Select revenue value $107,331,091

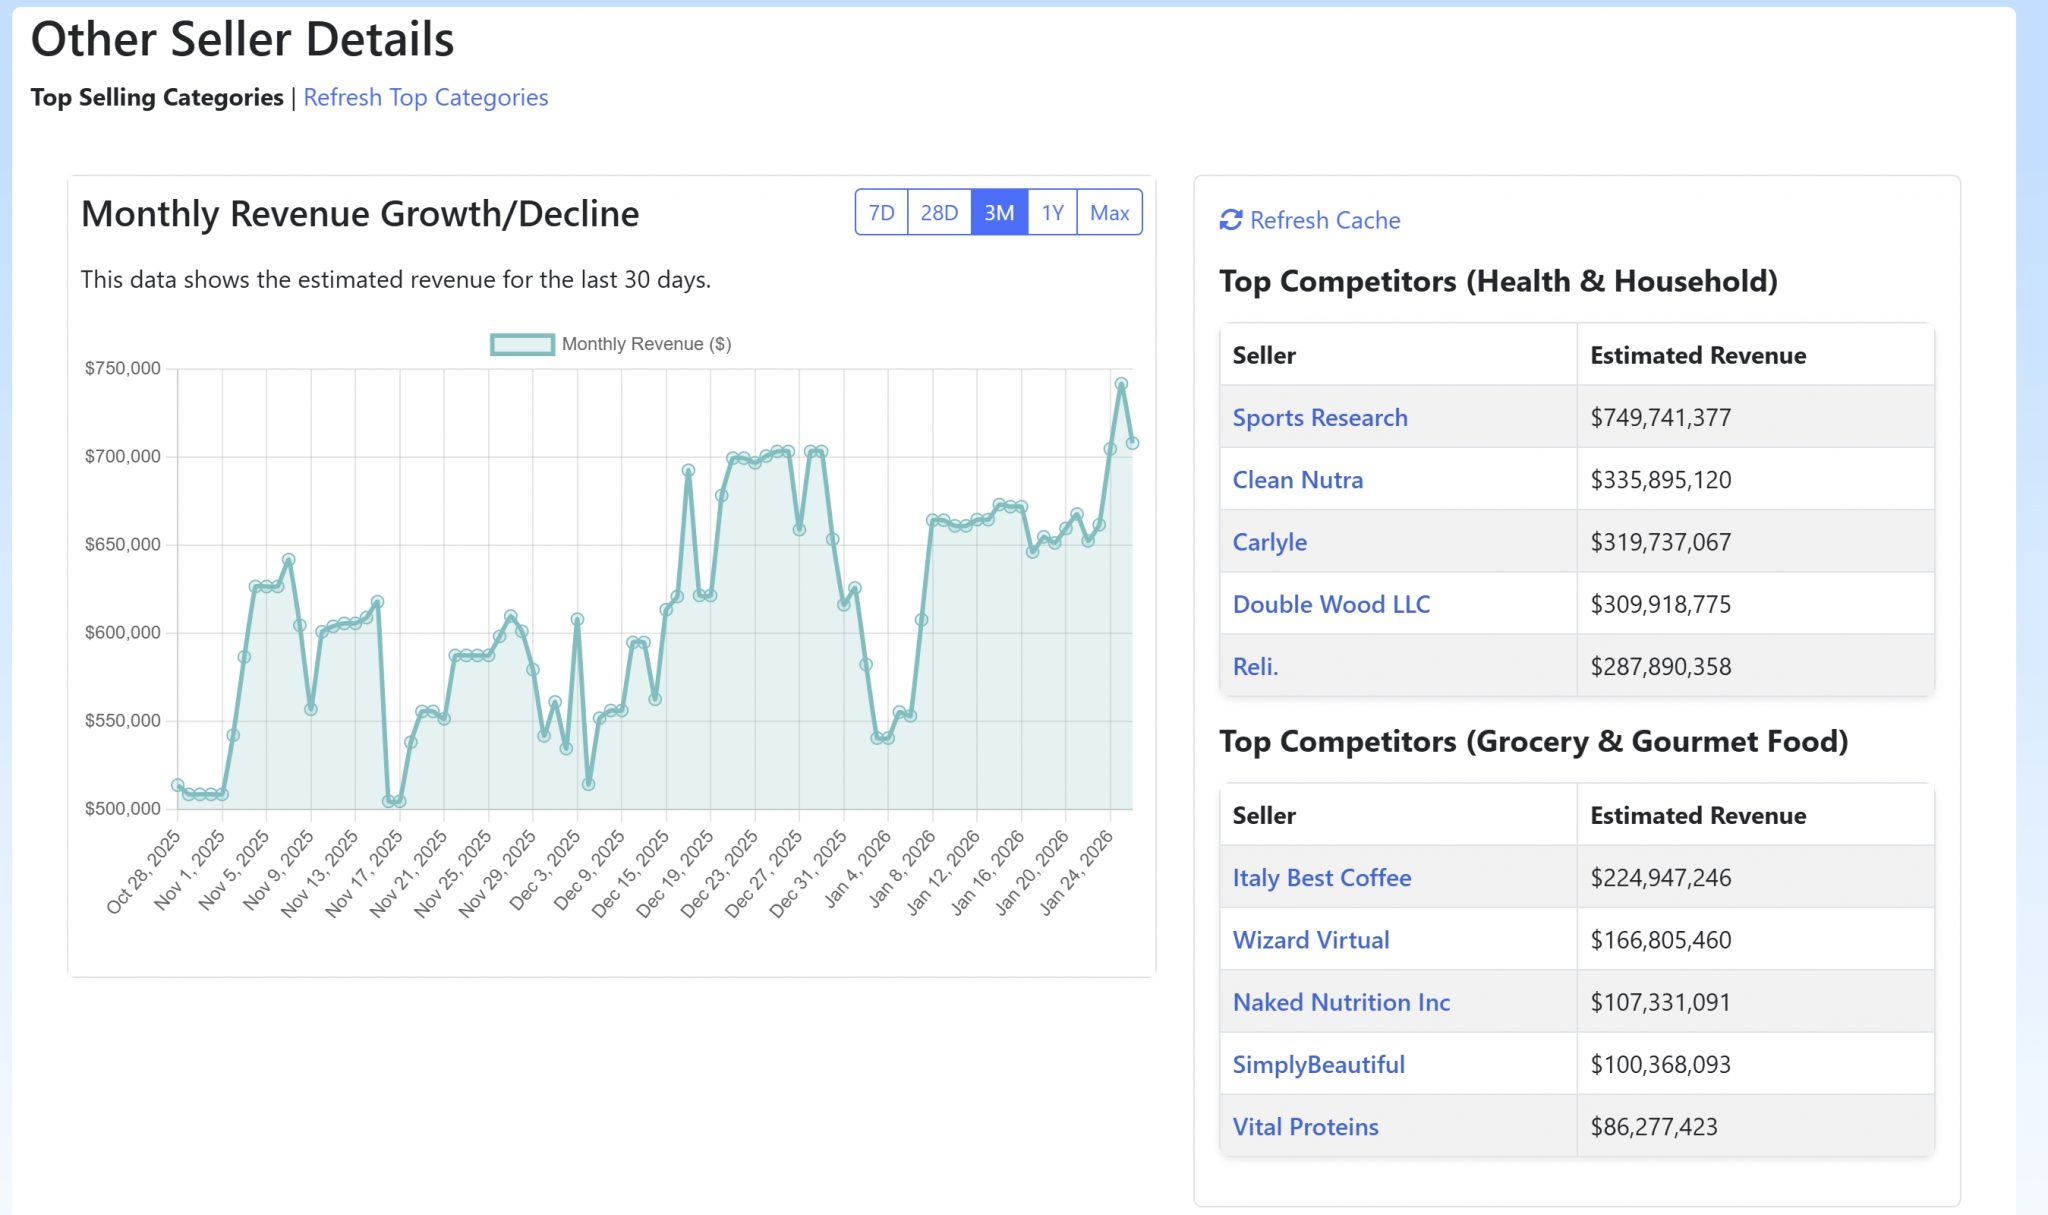1661,1002
